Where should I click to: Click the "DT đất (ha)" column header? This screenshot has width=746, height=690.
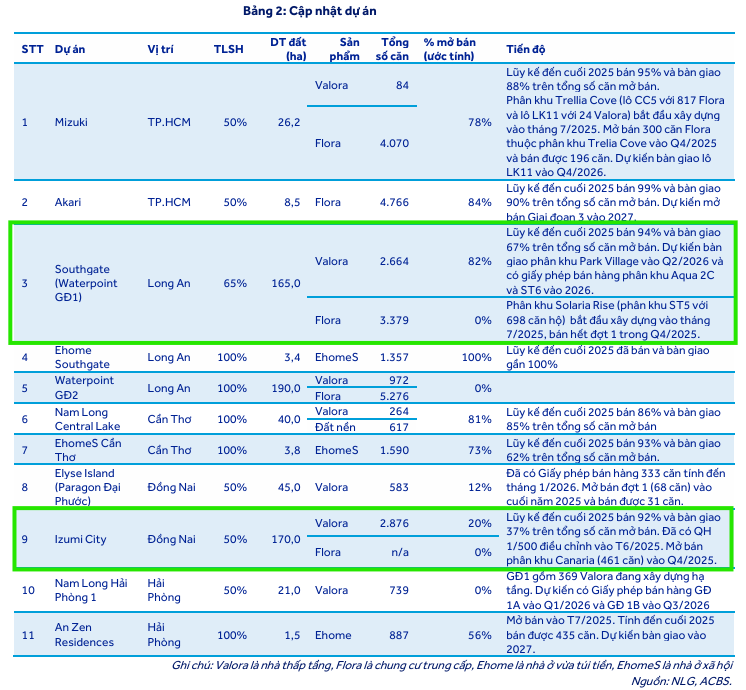pos(285,49)
